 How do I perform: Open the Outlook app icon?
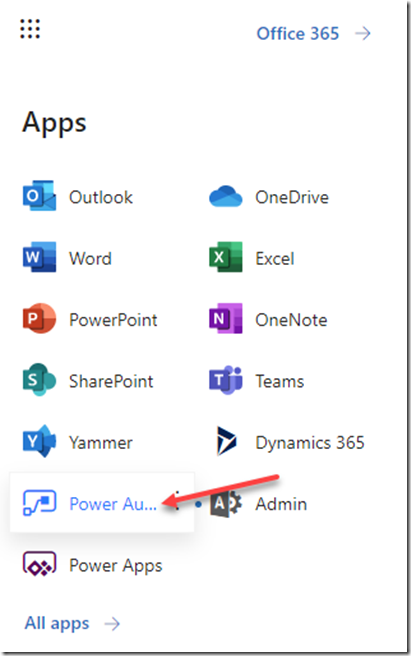tap(39, 196)
